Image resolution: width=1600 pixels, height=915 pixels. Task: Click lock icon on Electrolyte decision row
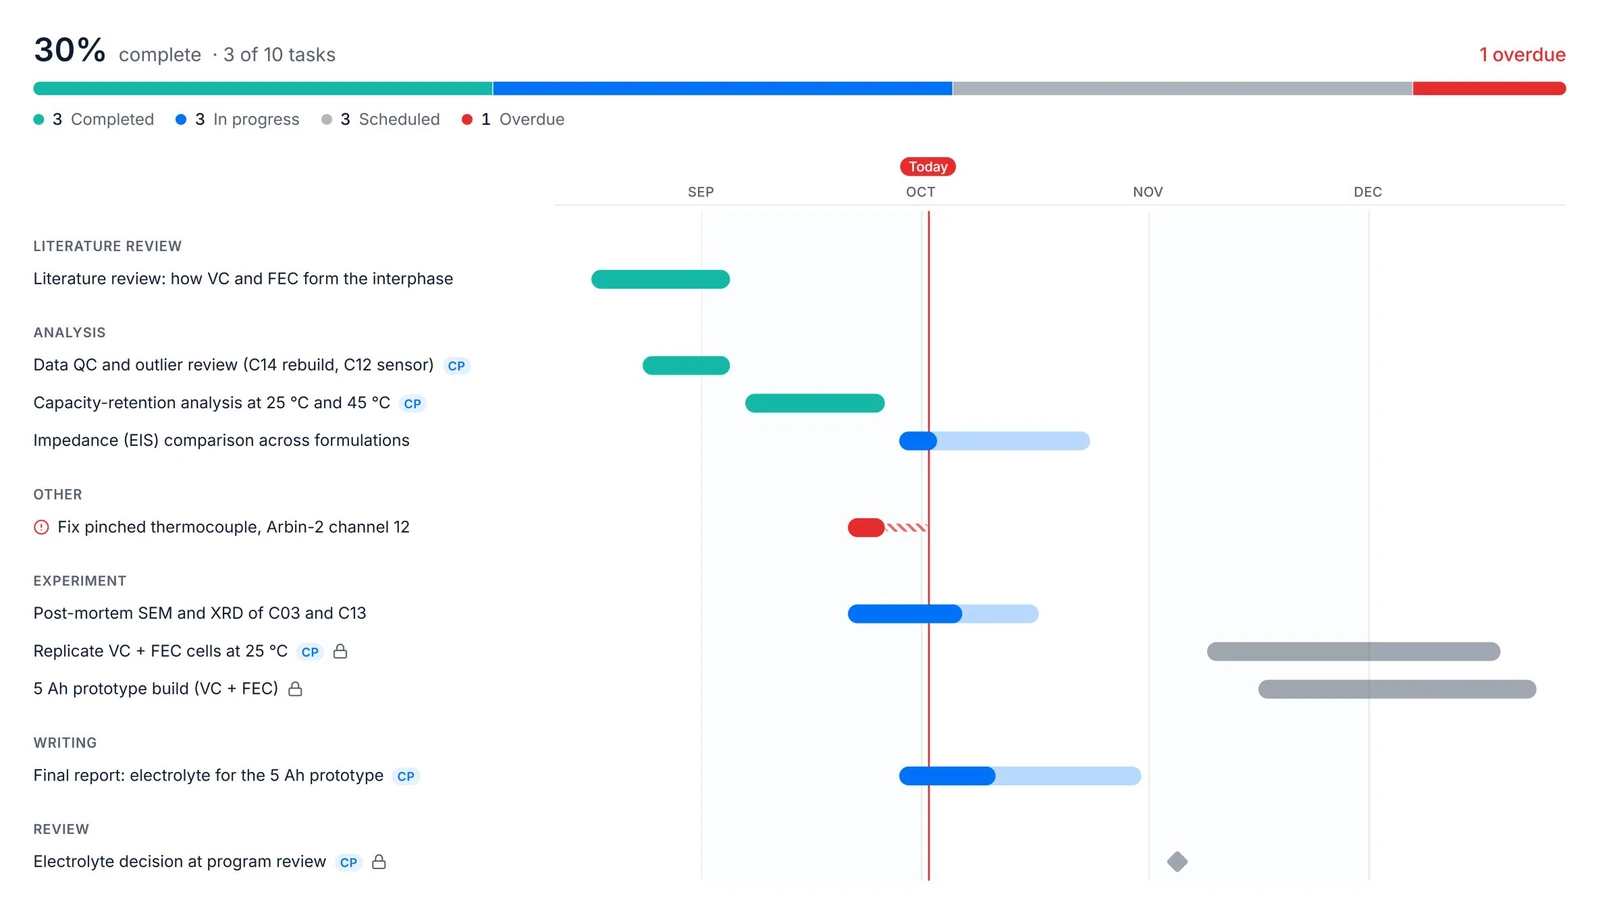point(379,862)
